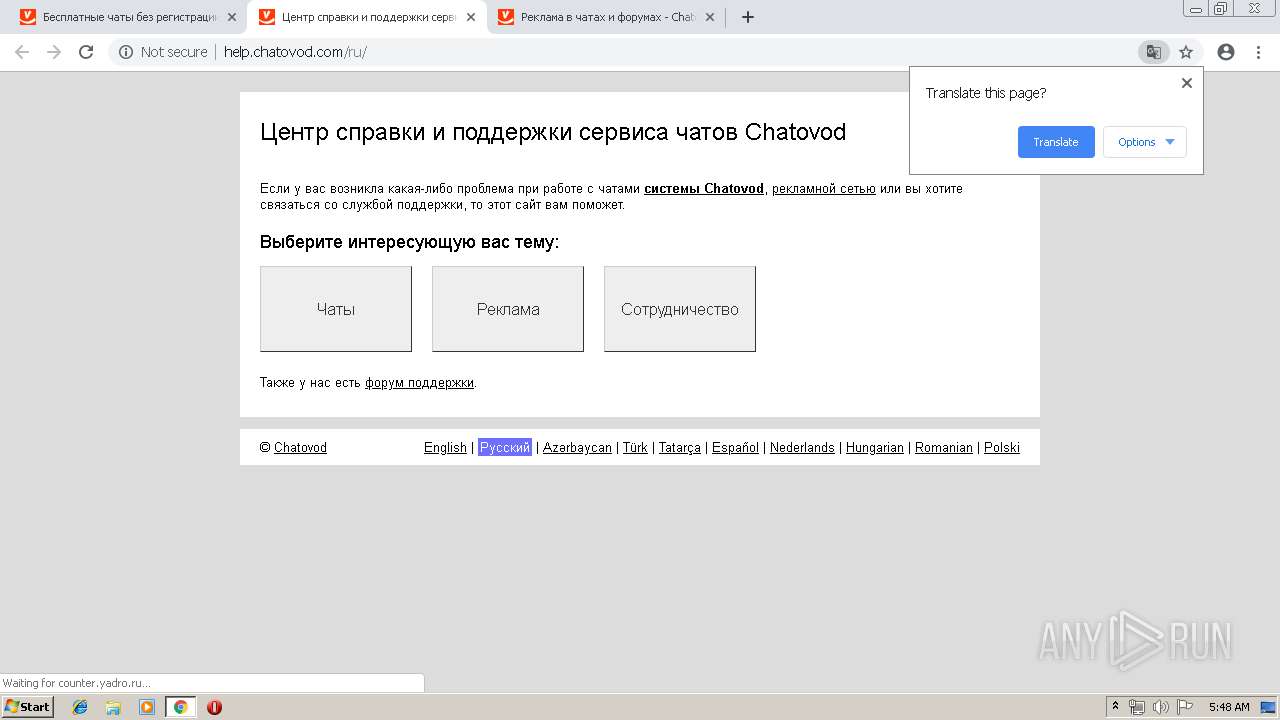This screenshot has width=1280, height=720.
Task: Switch to tab 'Реклама в чатах и форумах'
Action: coord(606,17)
